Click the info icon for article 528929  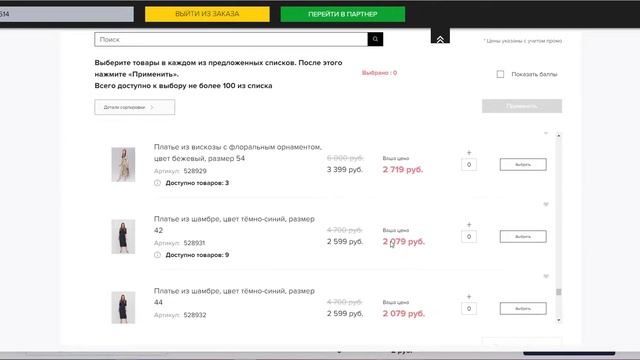pos(157,183)
